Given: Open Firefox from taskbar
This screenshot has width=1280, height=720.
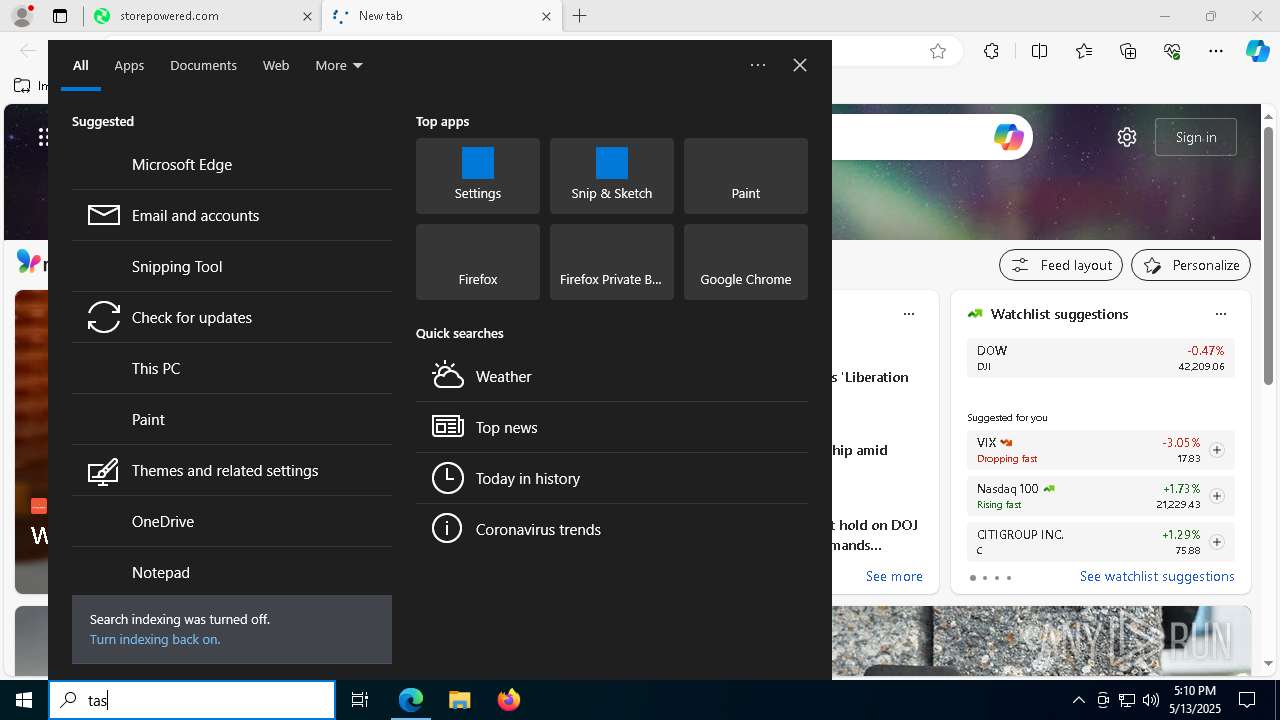Looking at the screenshot, I should click(509, 700).
